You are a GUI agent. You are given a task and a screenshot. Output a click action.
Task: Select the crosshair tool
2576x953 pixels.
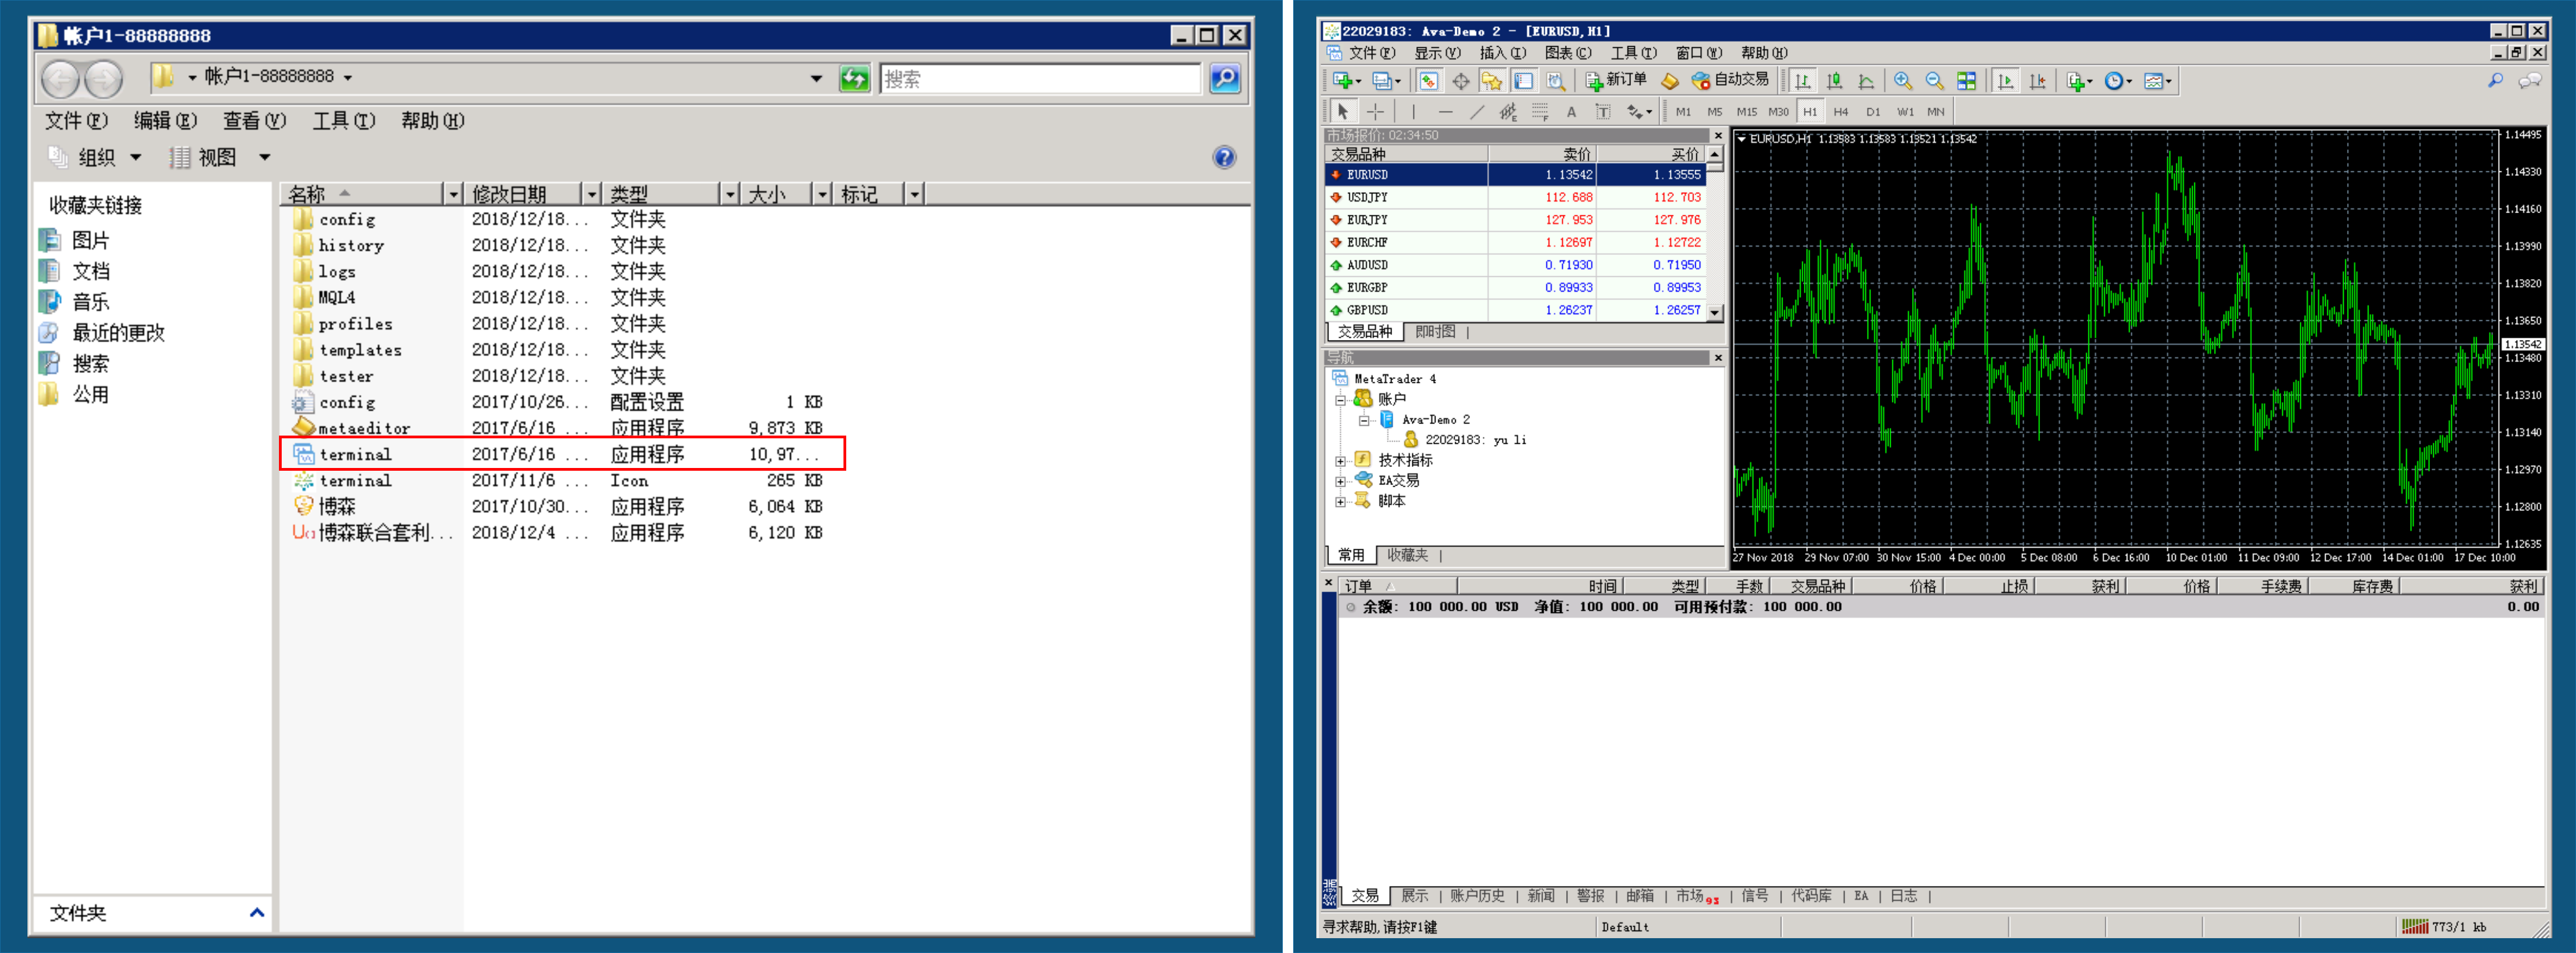point(1376,112)
